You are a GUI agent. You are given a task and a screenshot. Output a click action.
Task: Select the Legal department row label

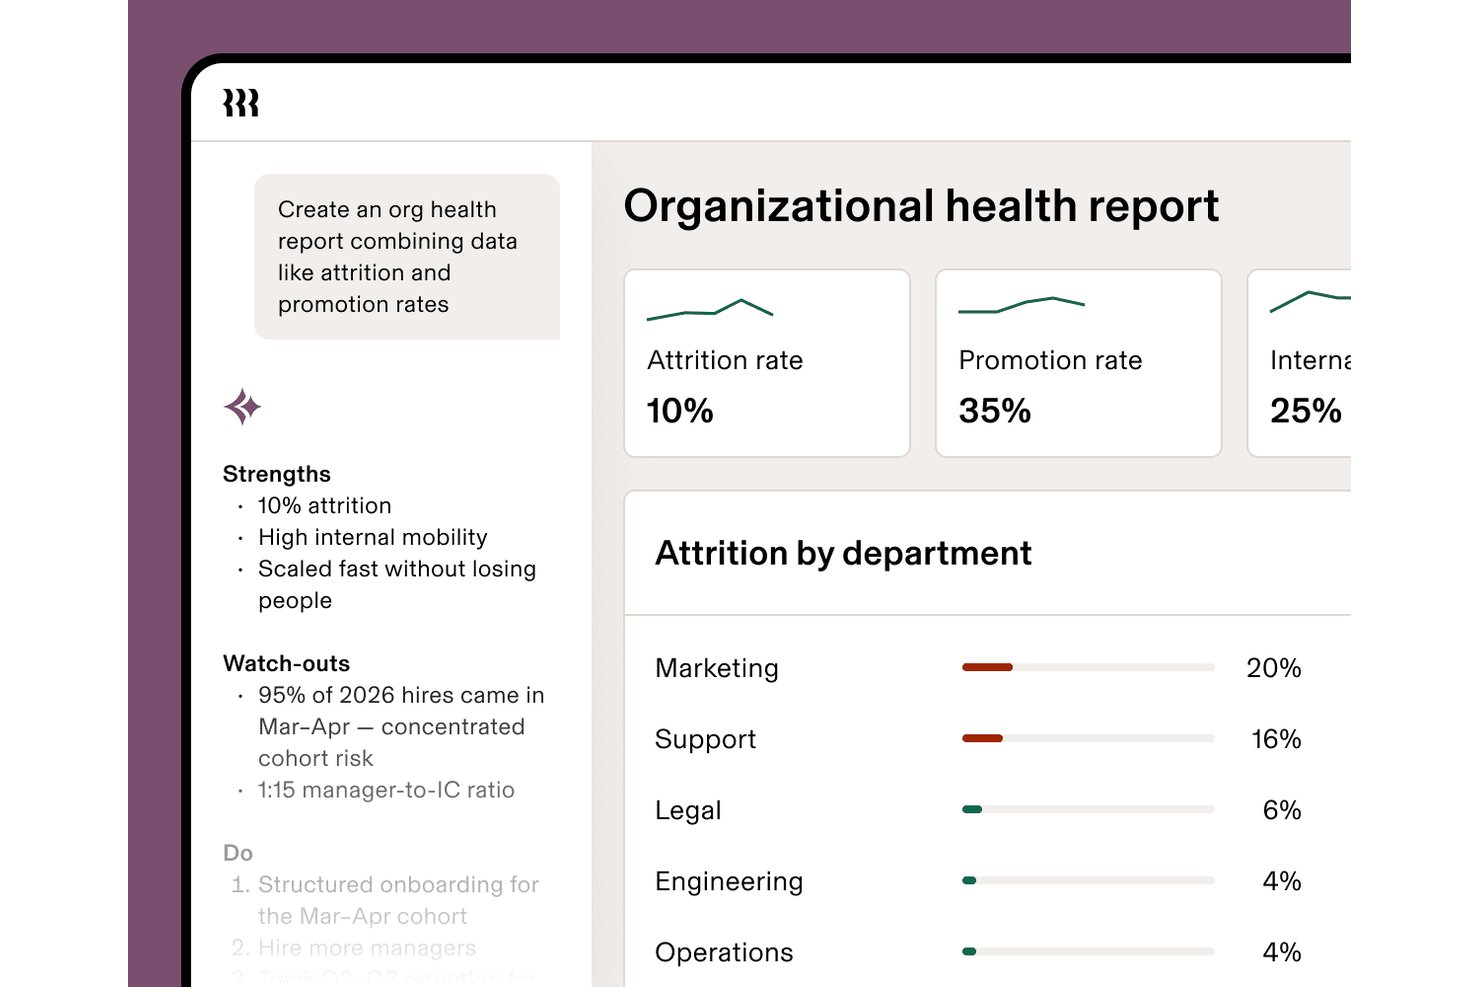tap(688, 810)
